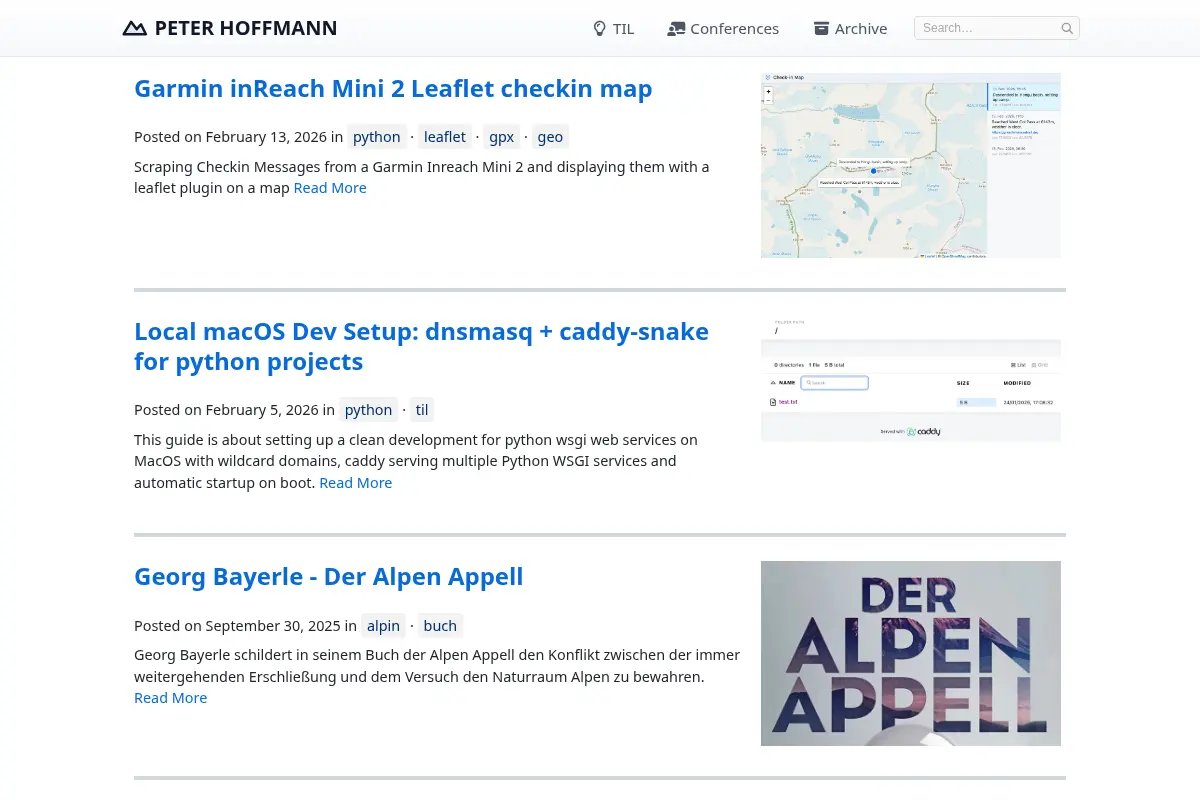Click Read More on Garmin inReach post
The width and height of the screenshot is (1200, 800).
coord(330,188)
